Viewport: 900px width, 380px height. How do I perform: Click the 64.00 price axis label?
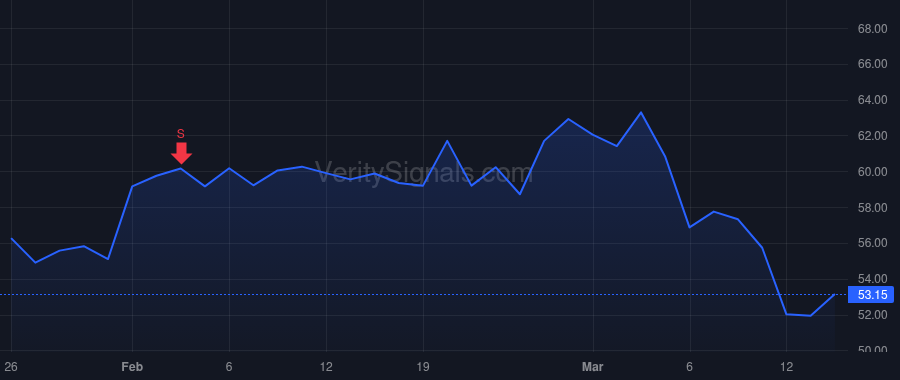tap(872, 100)
